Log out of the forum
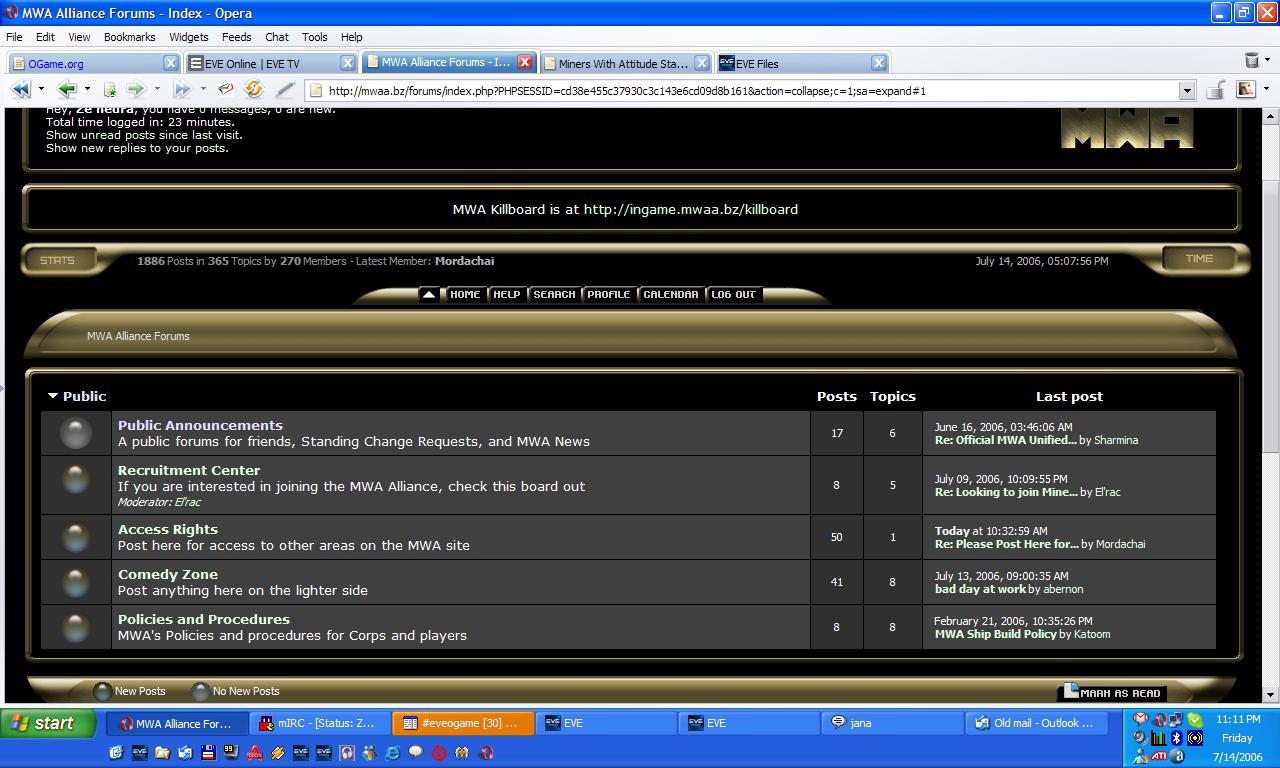Screen dimensions: 1280x768 (734, 294)
